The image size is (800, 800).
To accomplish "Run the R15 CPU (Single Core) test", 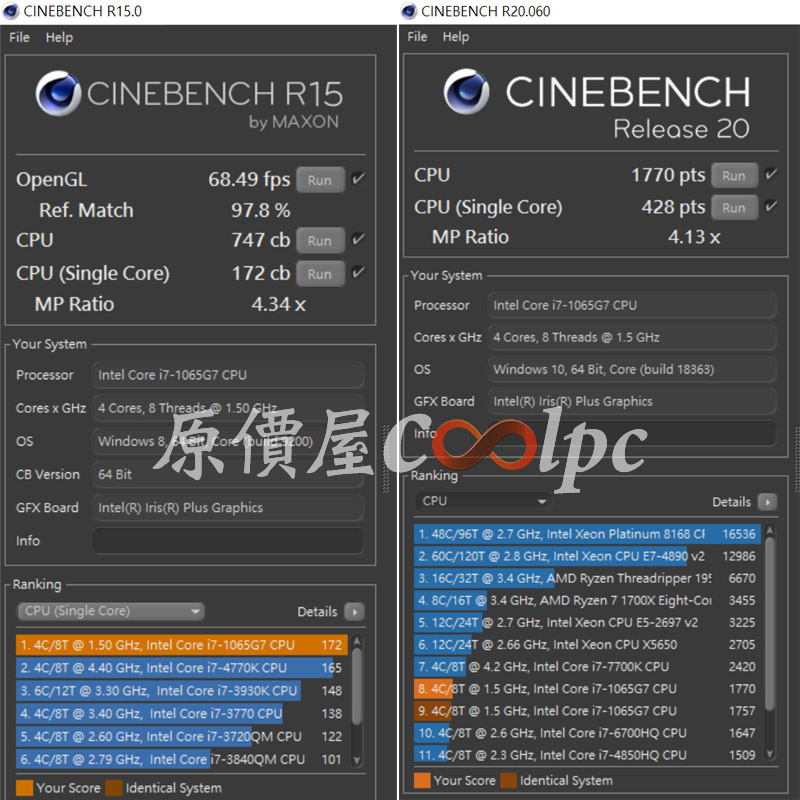I will (x=320, y=274).
